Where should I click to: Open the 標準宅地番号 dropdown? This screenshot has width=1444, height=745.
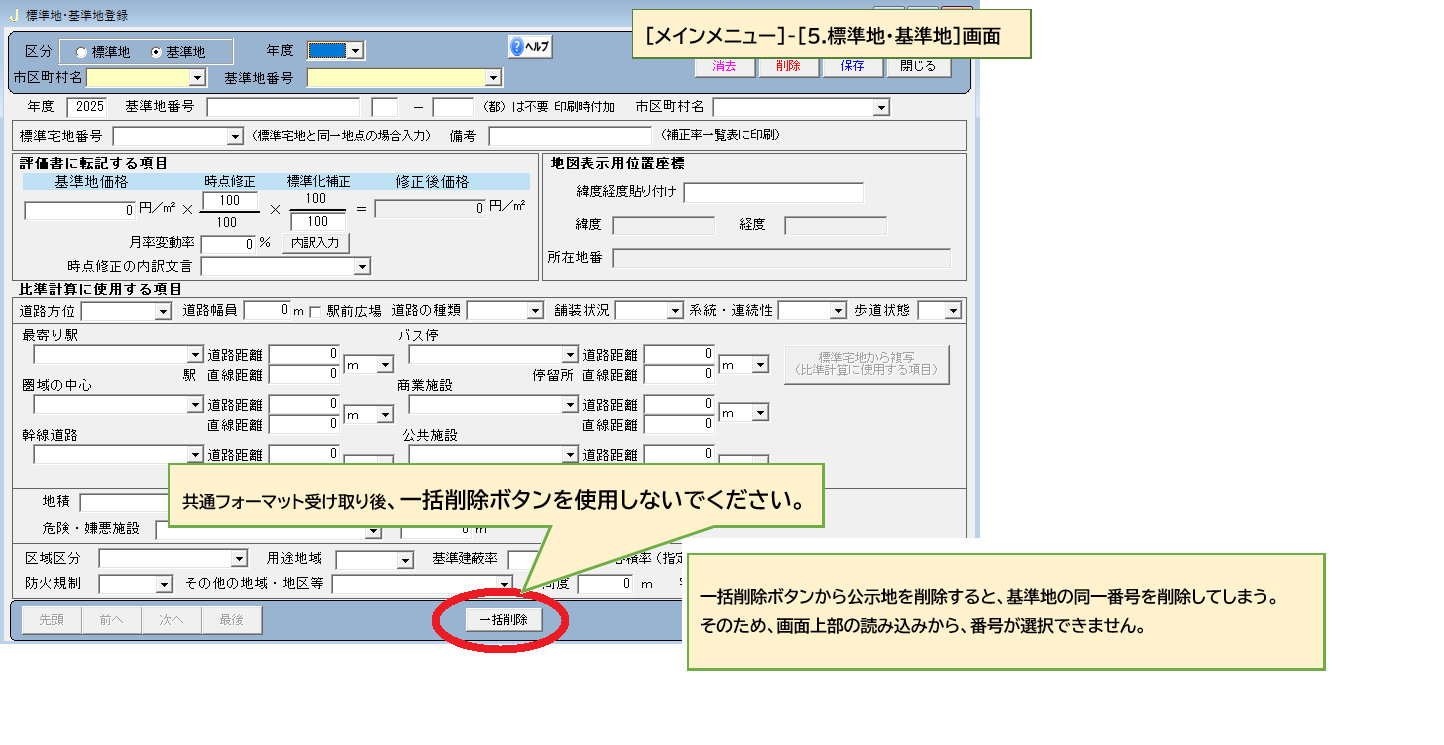coord(235,136)
